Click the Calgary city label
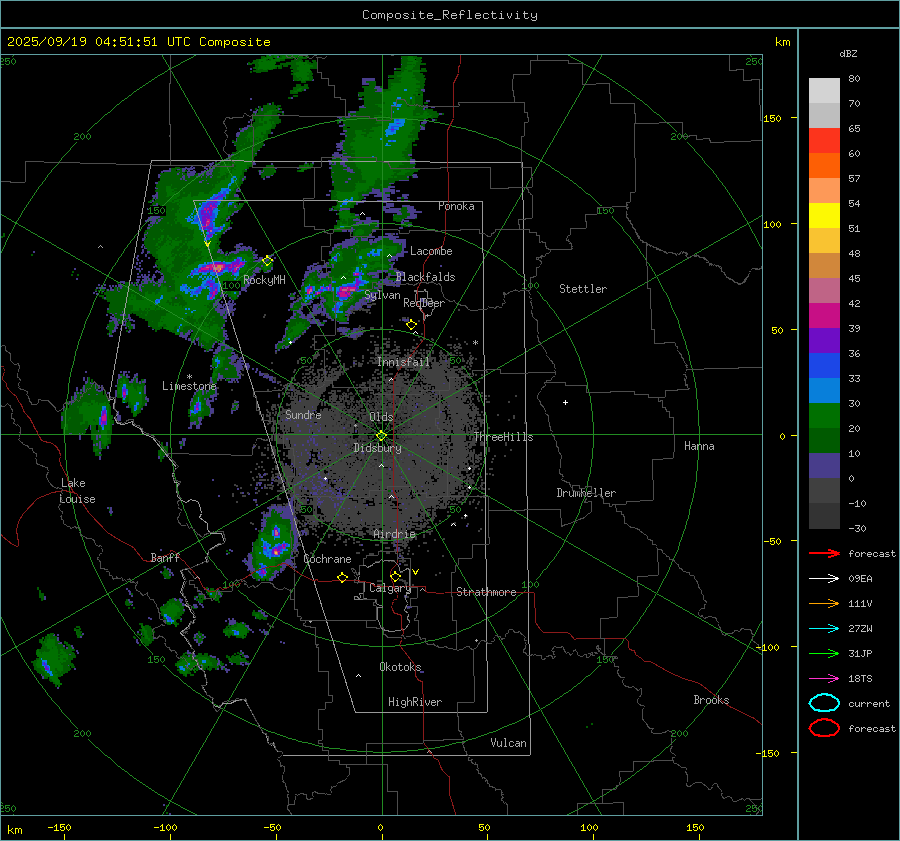900x841 pixels. tap(390, 589)
